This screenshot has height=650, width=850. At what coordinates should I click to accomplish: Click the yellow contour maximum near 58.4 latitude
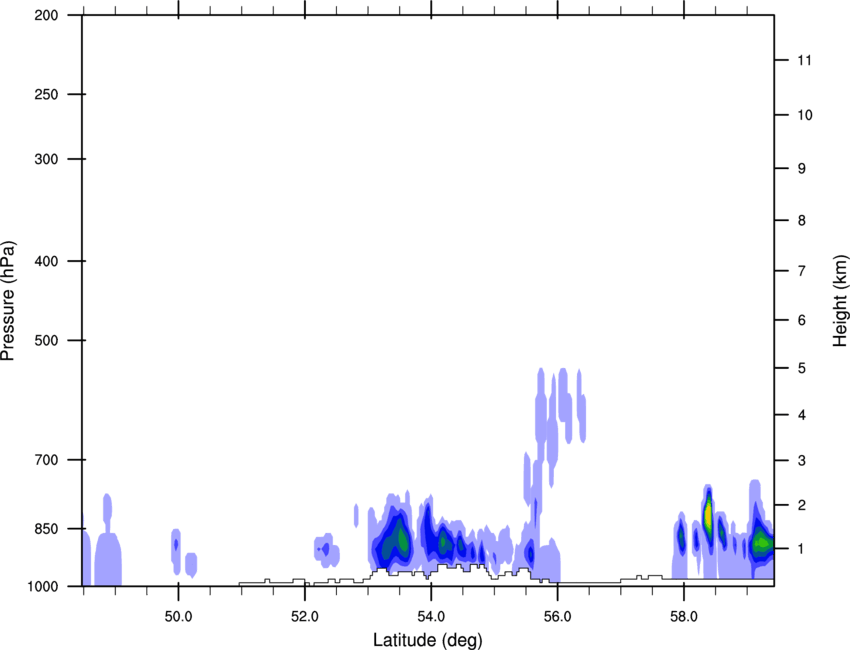coord(707,516)
